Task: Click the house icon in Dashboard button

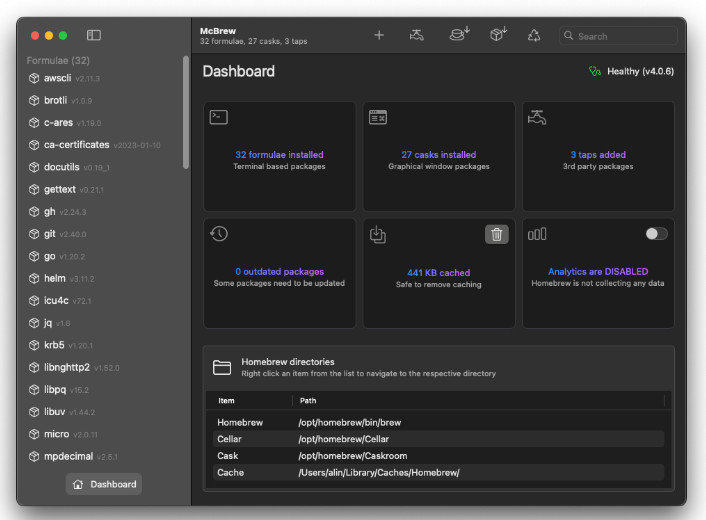Action: coord(78,484)
